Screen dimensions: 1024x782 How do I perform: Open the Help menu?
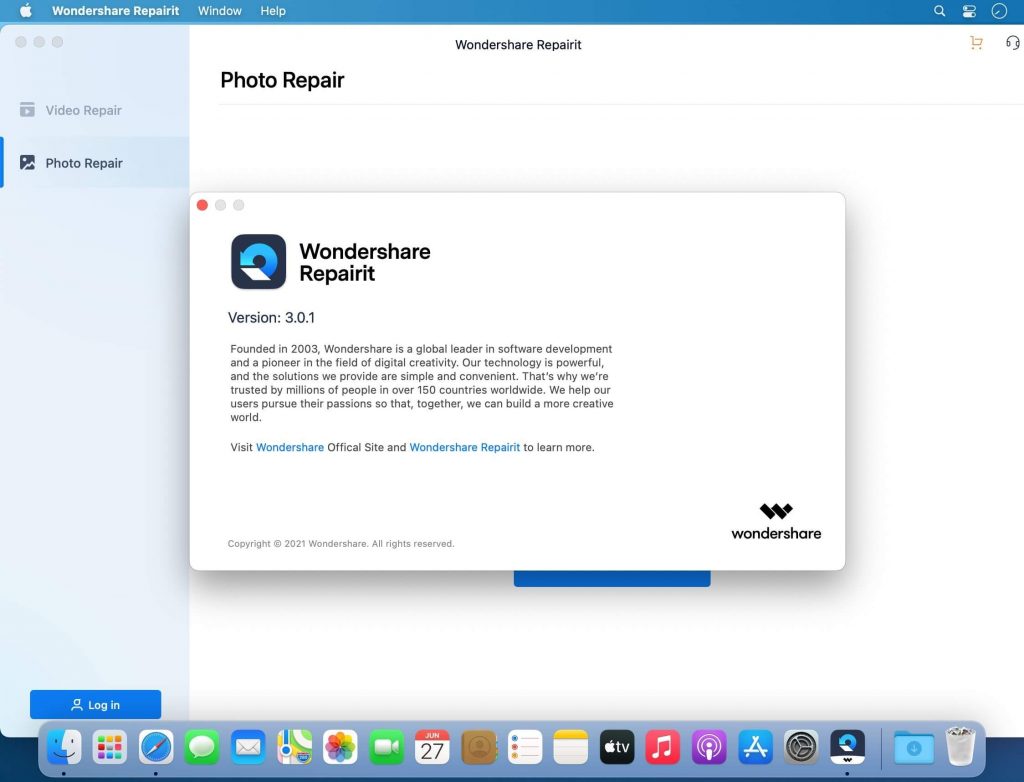click(x=272, y=11)
